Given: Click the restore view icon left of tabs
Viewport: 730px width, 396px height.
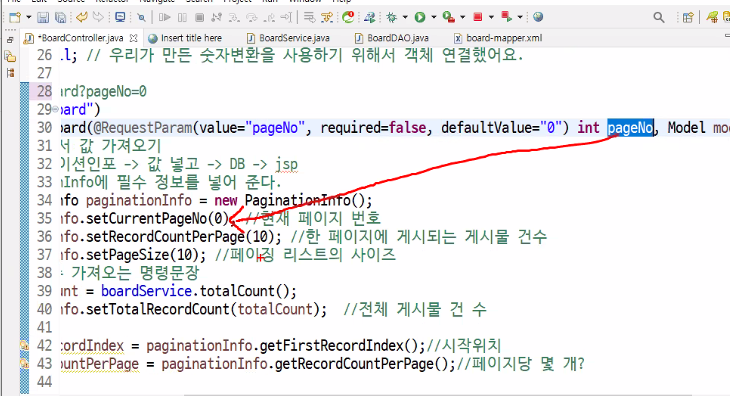Looking at the screenshot, I should [10, 40].
